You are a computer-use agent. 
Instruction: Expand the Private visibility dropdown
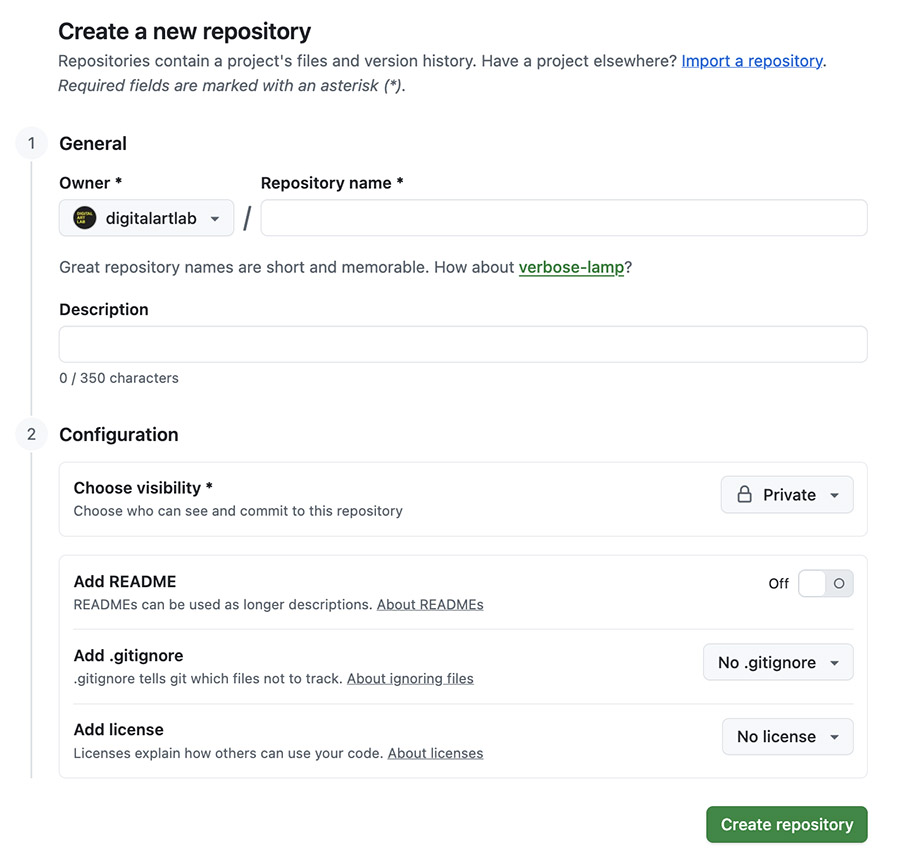(x=787, y=495)
